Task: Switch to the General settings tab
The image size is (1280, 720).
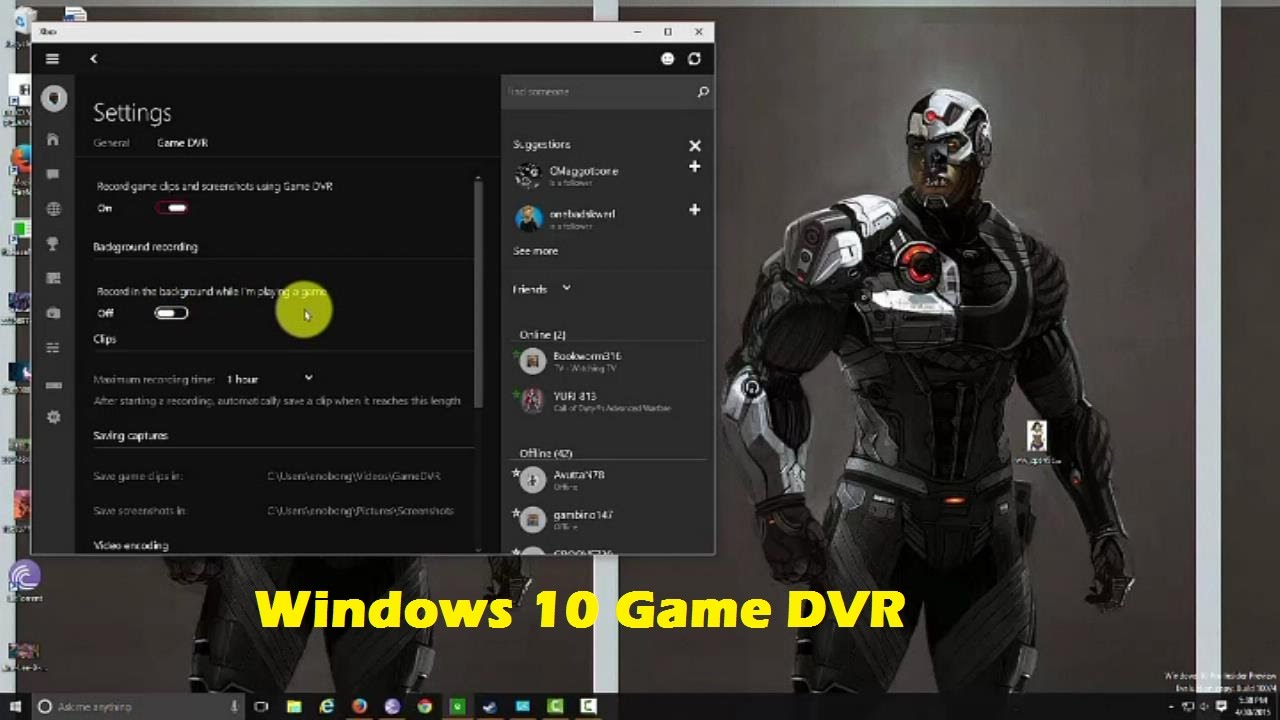Action: coord(111,143)
